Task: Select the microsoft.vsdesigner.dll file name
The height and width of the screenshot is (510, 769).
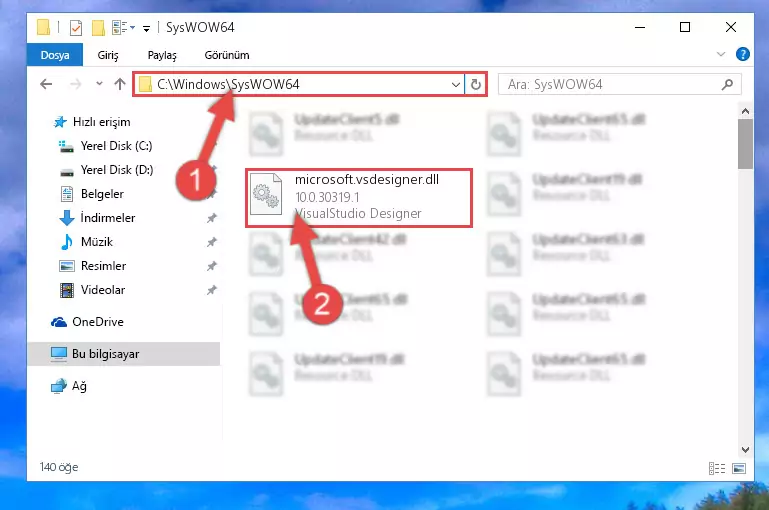Action: [367, 179]
